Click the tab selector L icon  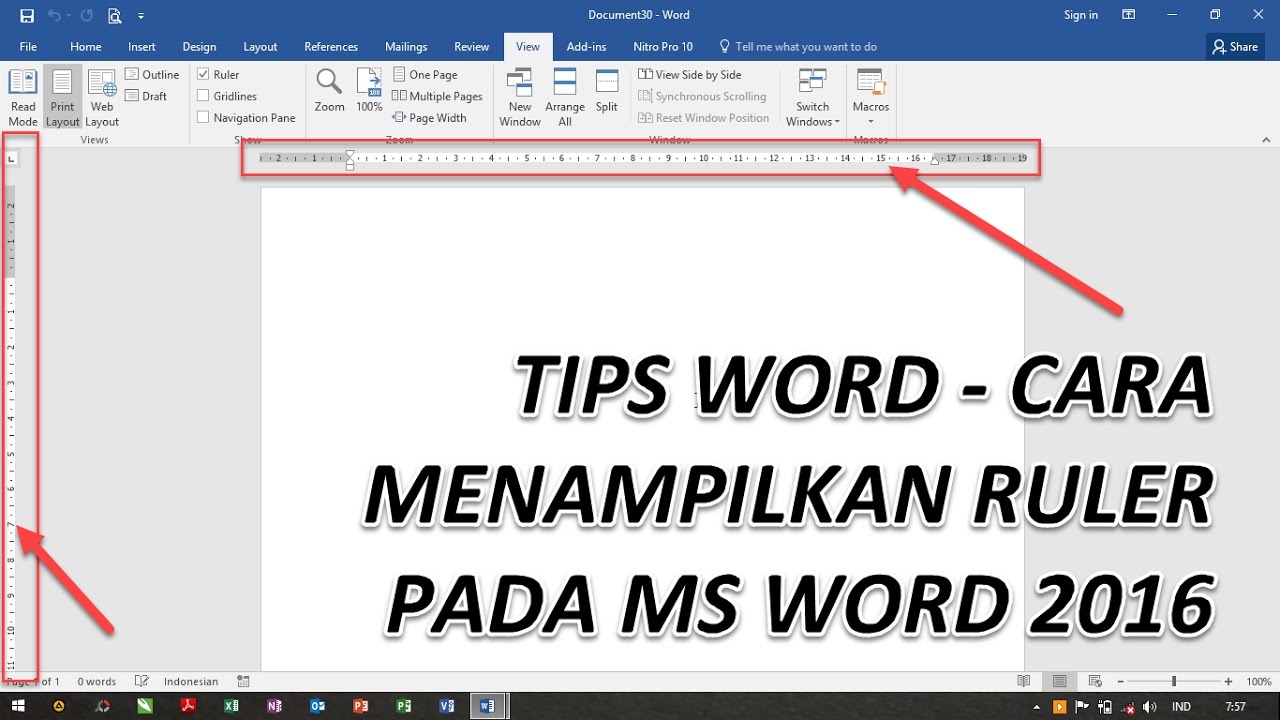click(12, 158)
